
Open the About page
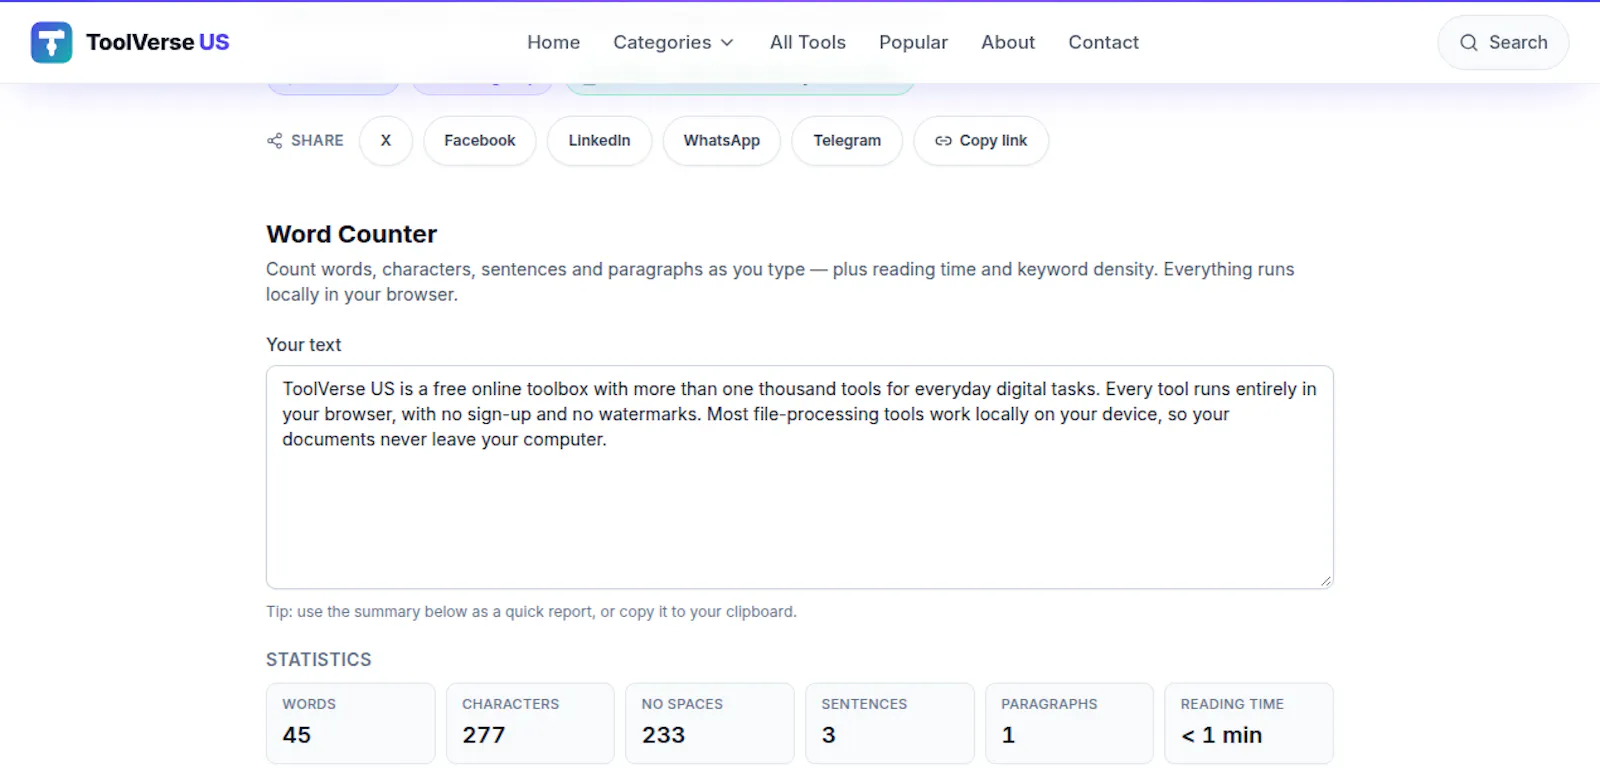click(x=1007, y=42)
